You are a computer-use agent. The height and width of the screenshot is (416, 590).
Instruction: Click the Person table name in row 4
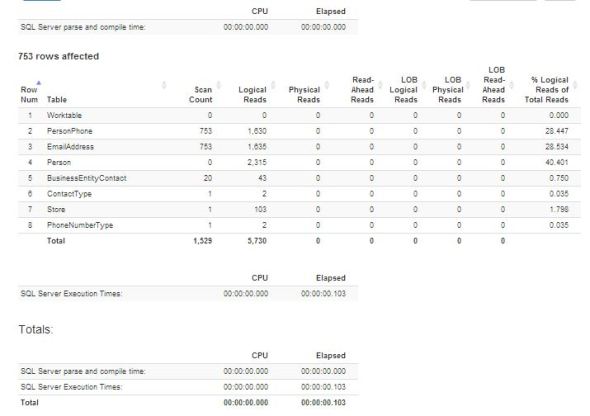(59, 162)
